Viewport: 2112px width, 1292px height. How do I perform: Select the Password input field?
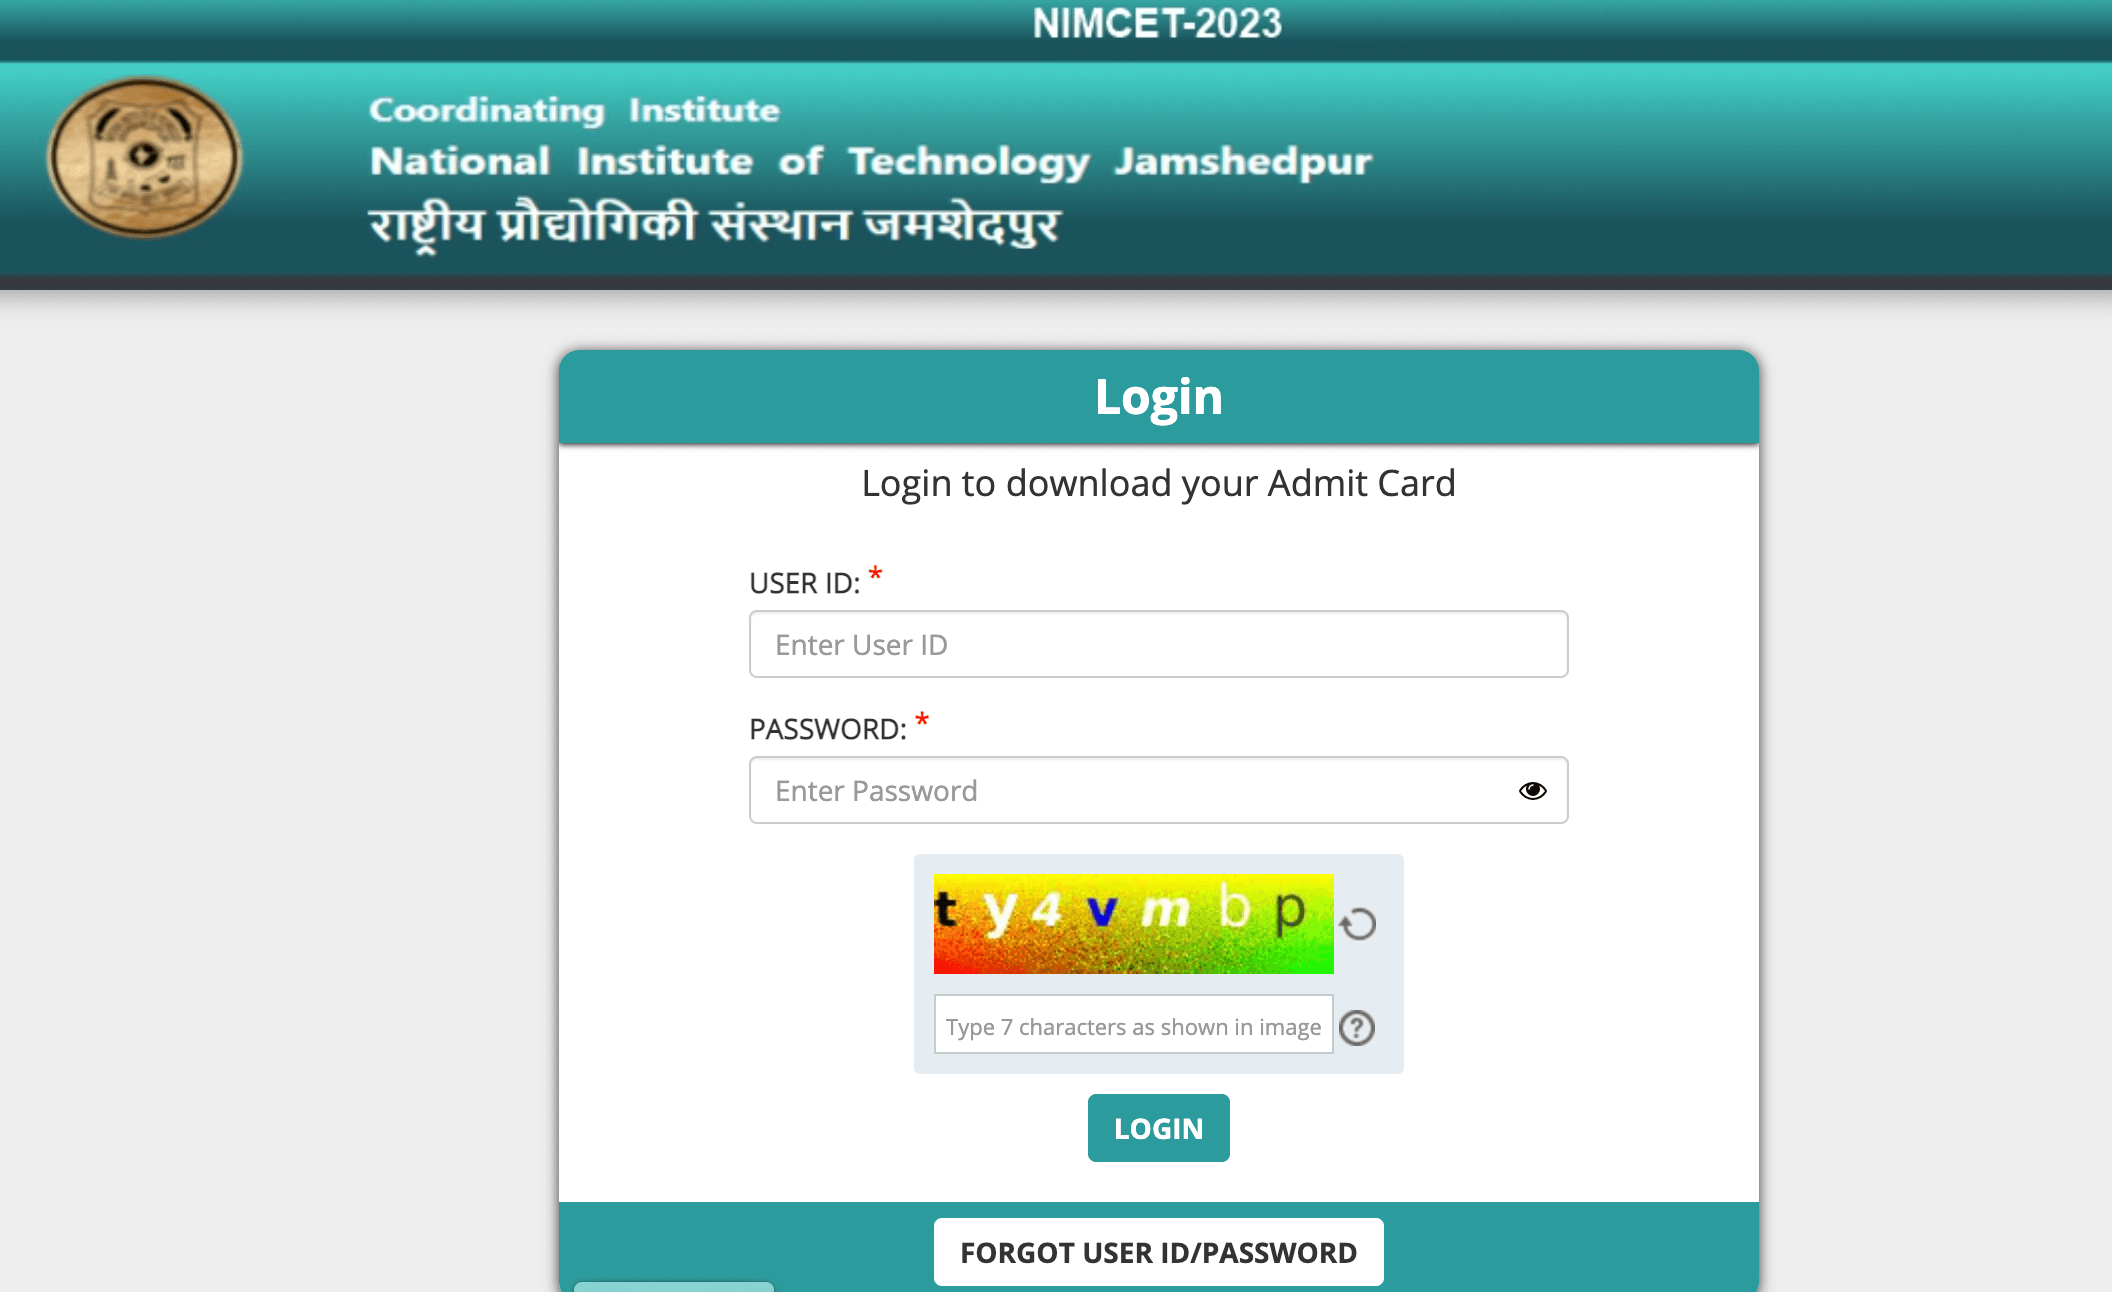(x=1157, y=789)
